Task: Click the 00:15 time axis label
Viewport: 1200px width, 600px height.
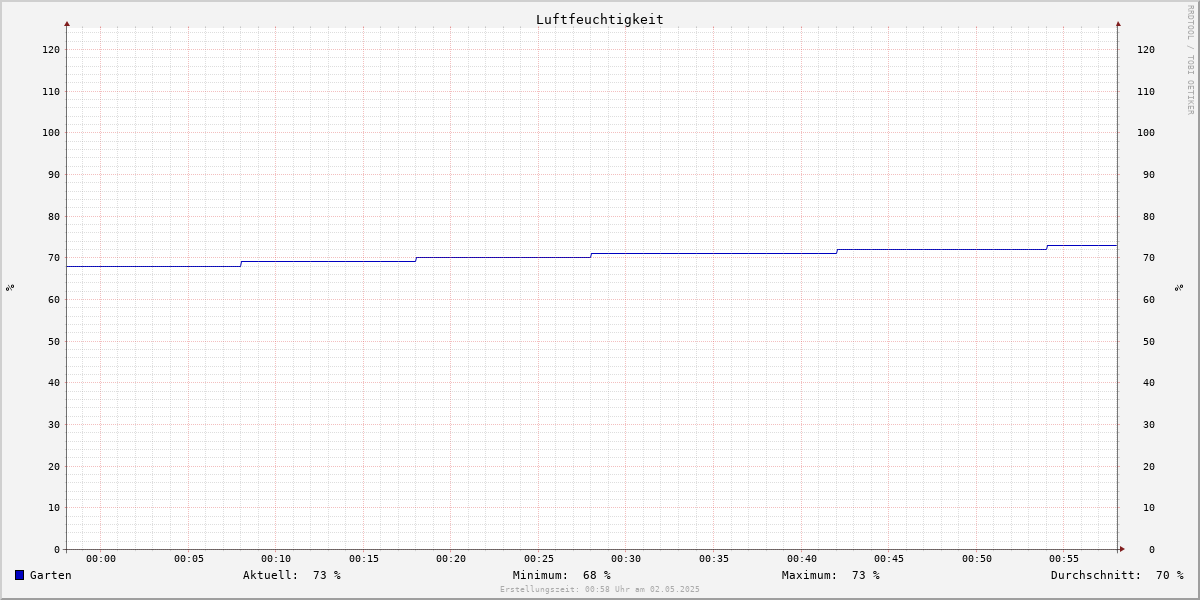Action: coord(364,559)
